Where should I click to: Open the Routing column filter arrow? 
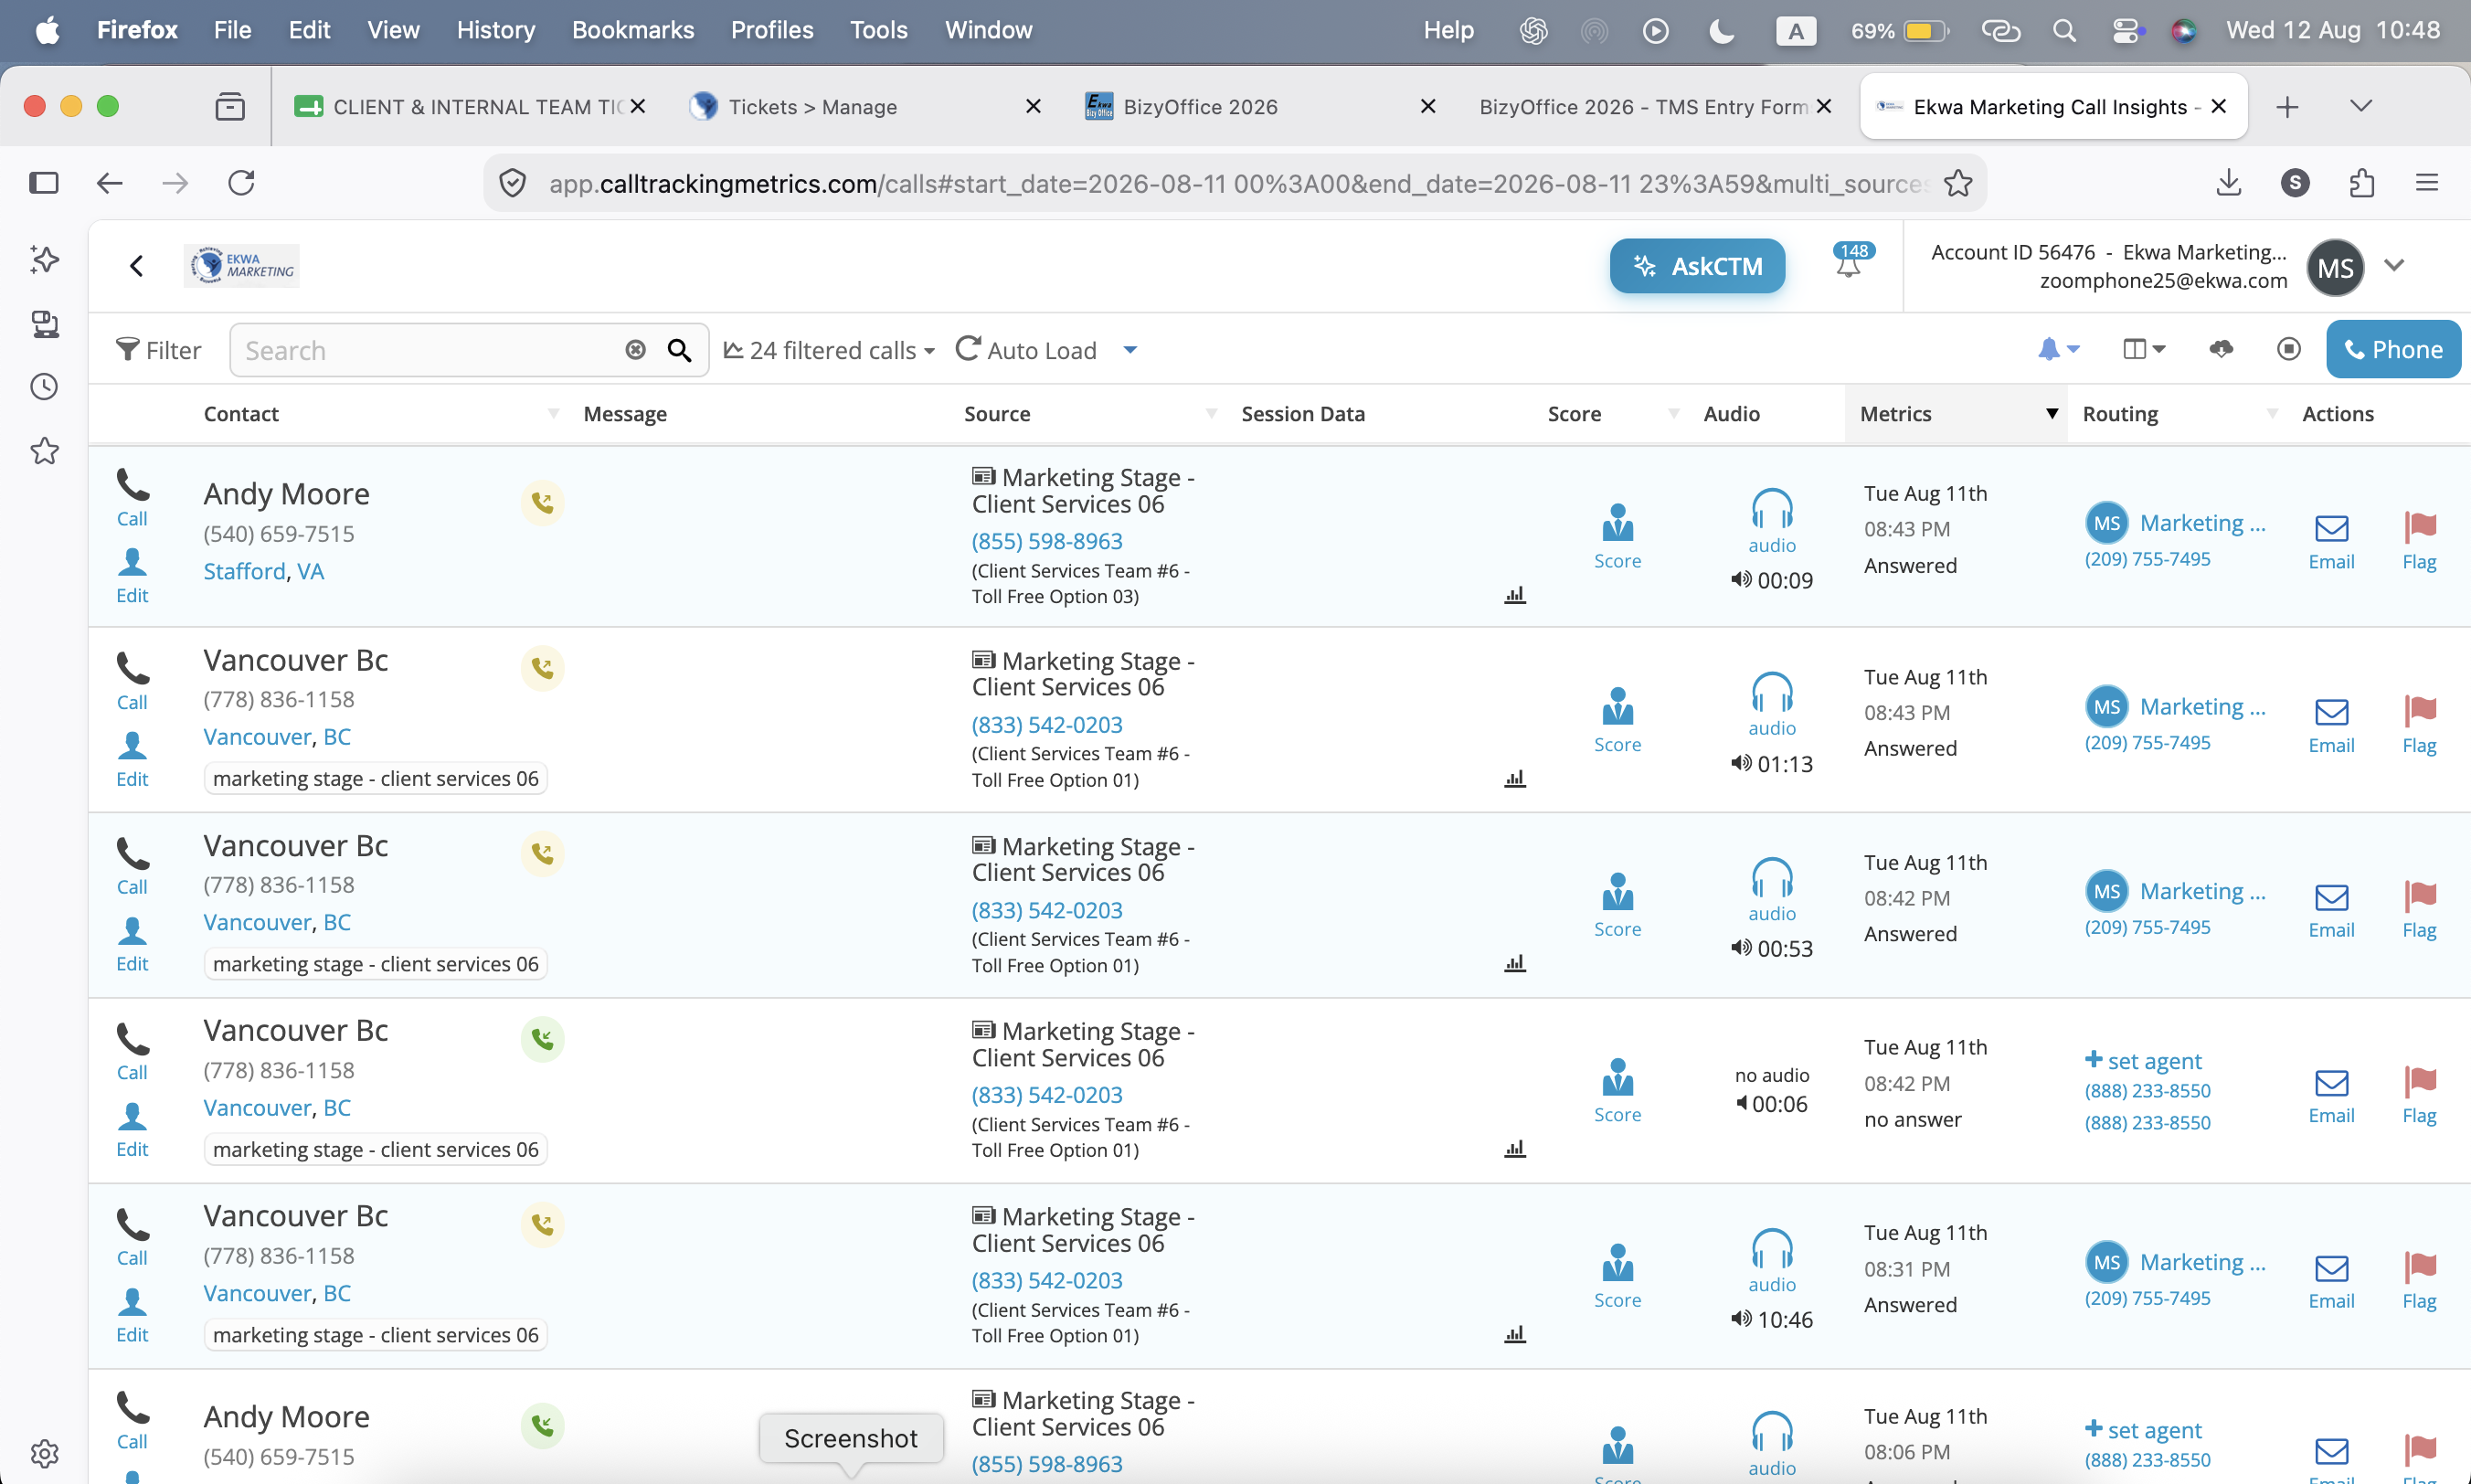[2272, 414]
